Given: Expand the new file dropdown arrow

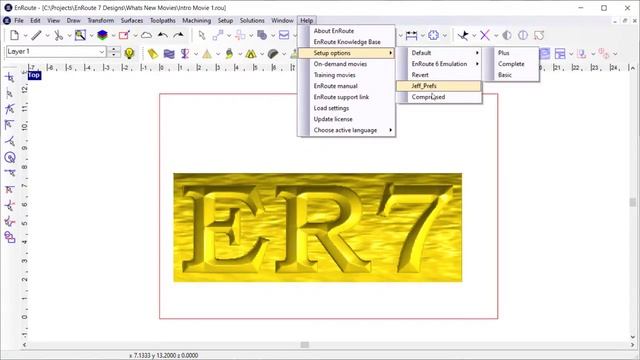Looking at the screenshot, I should (x=25, y=36).
